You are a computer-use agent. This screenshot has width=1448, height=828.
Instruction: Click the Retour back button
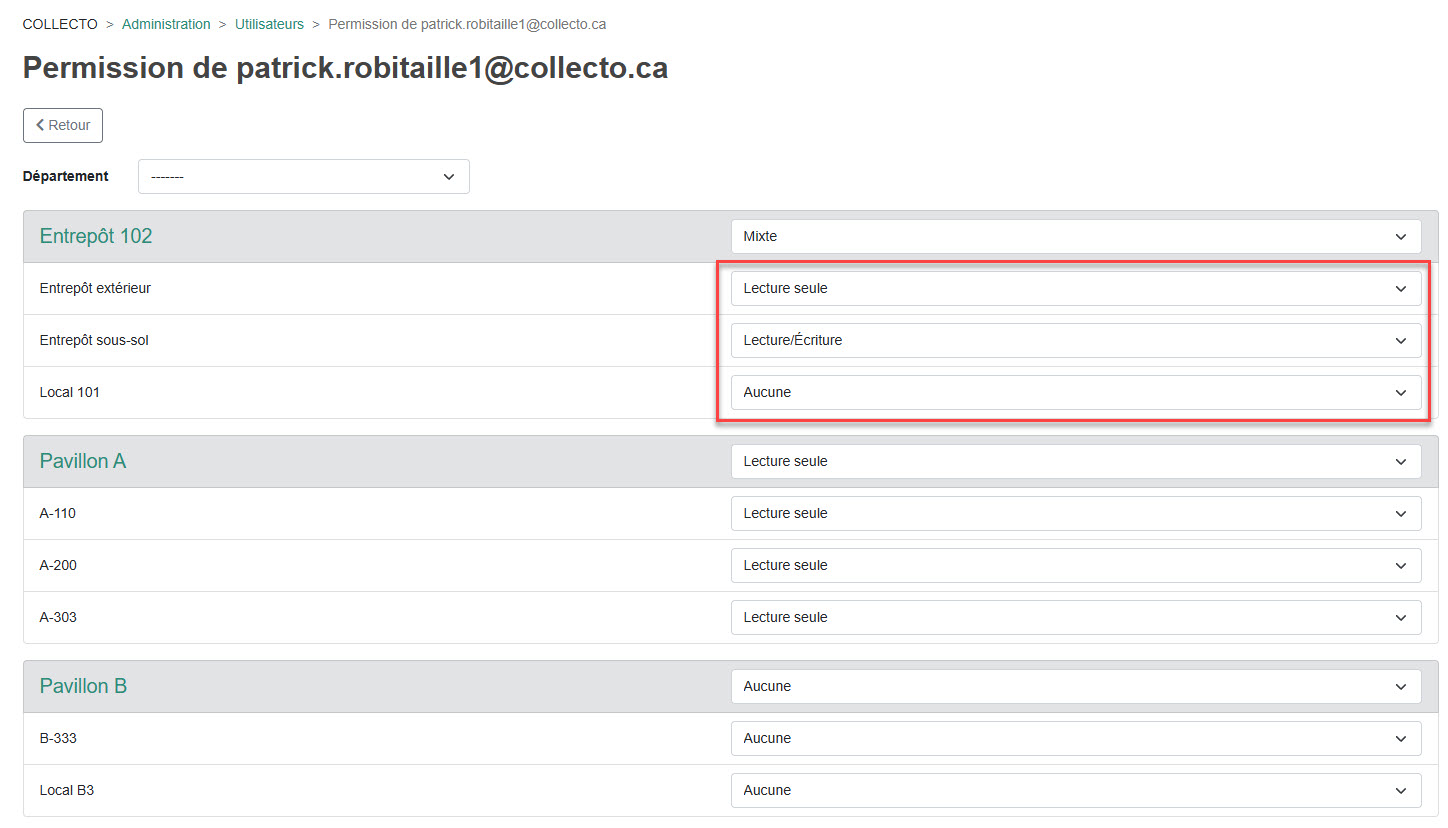tap(63, 125)
